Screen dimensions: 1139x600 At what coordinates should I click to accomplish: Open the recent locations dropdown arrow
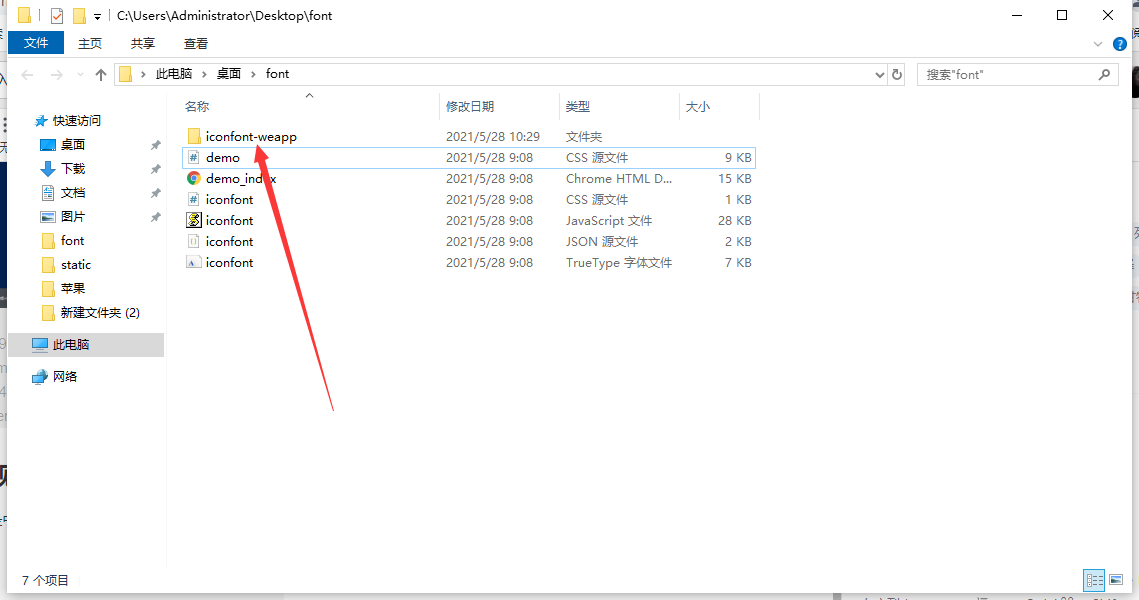(x=80, y=75)
